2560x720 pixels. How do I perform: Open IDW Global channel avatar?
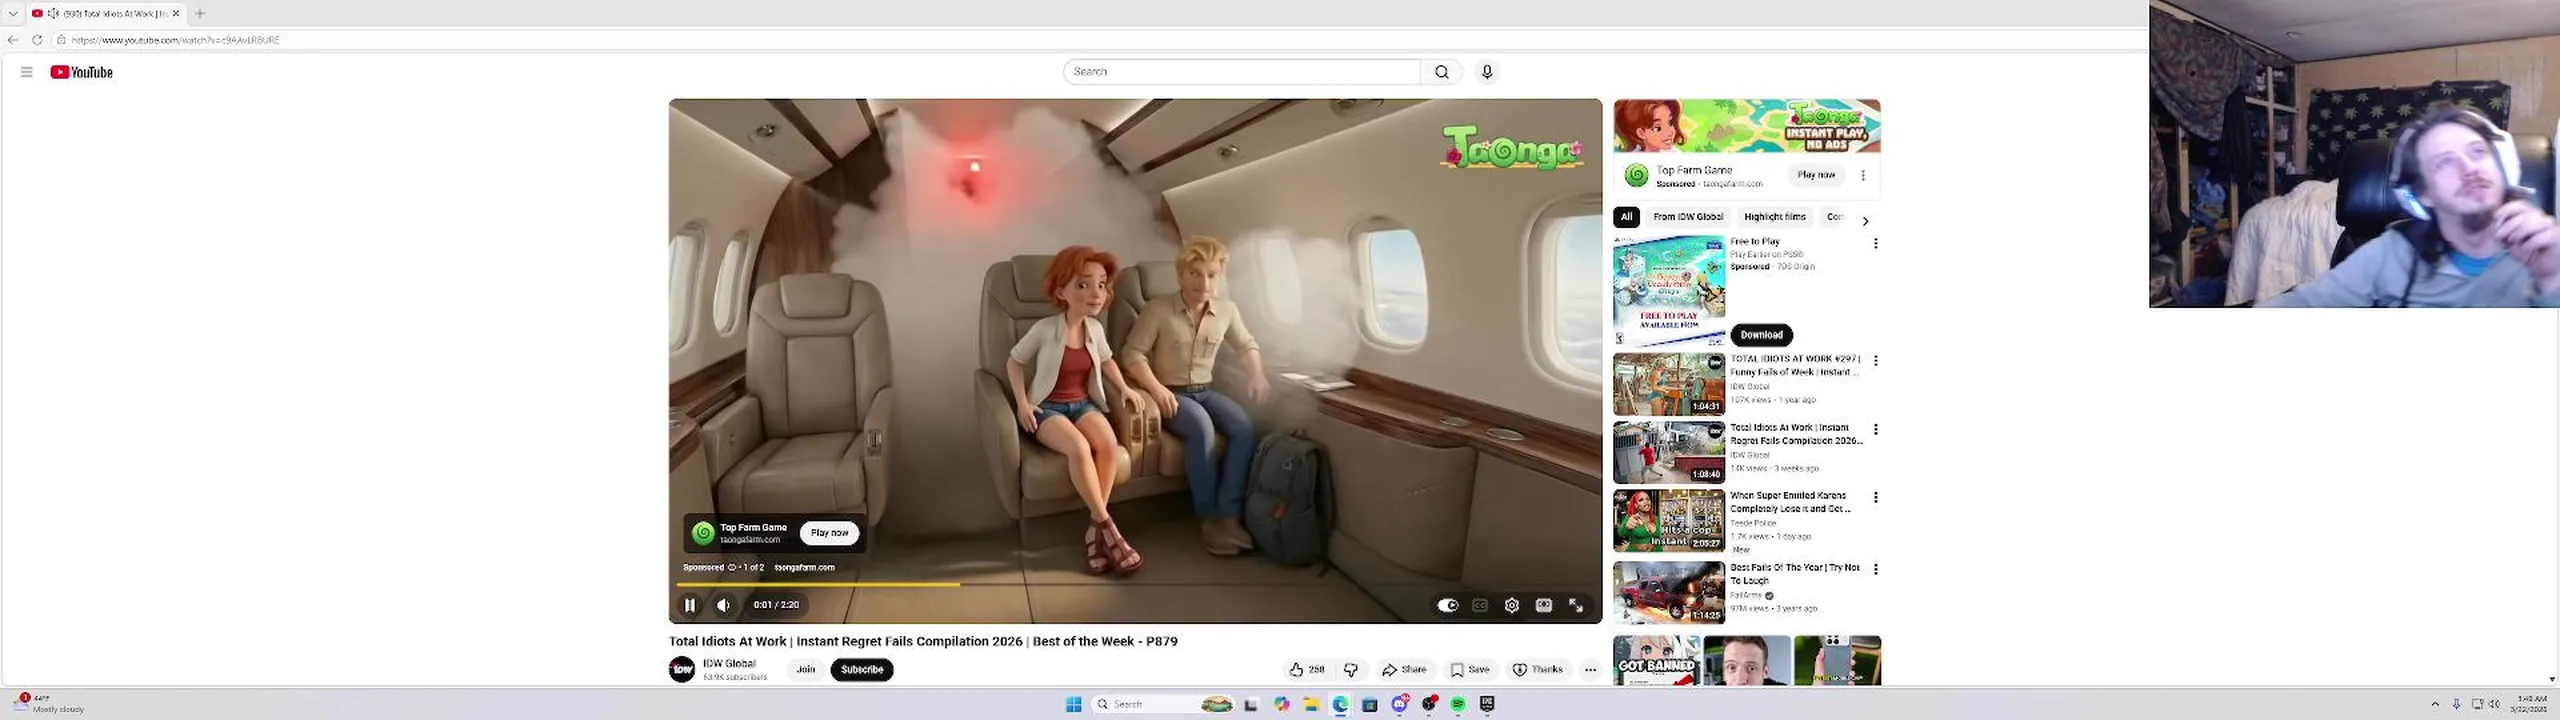(x=682, y=670)
